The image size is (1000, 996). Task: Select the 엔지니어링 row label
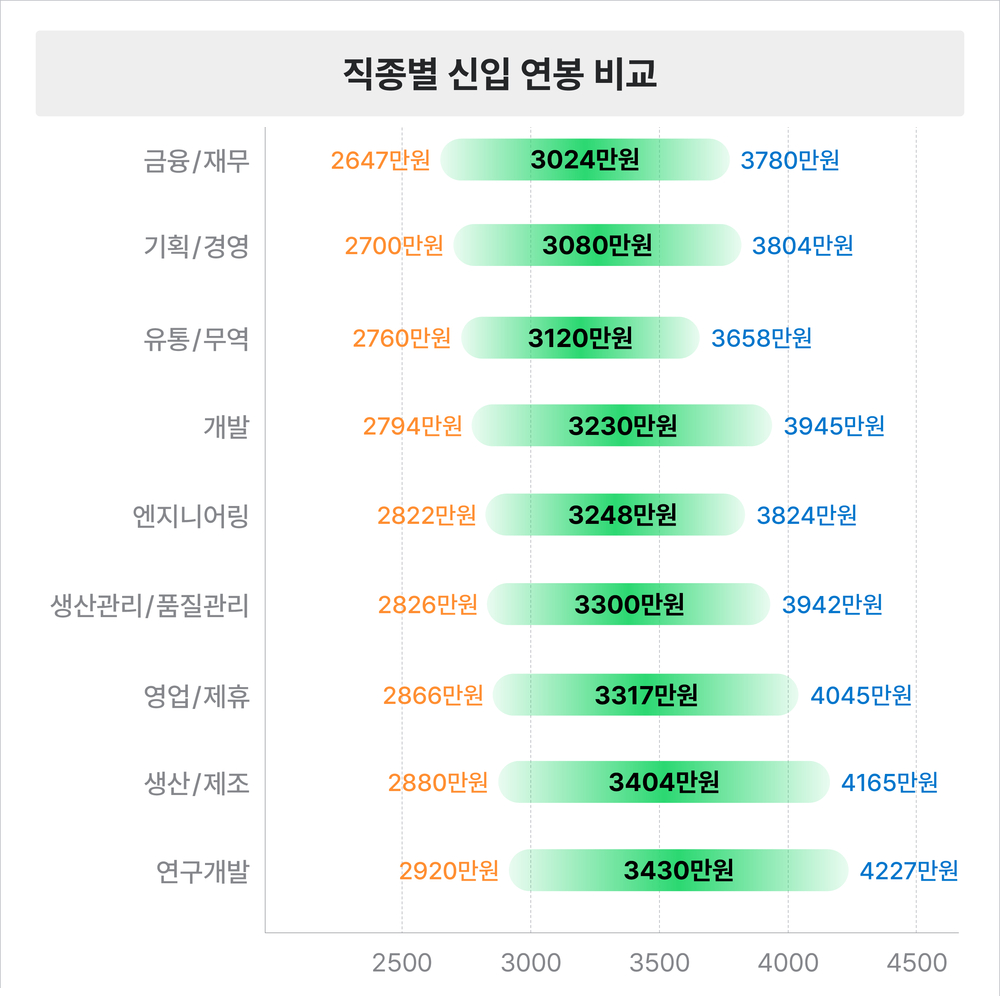(190, 515)
